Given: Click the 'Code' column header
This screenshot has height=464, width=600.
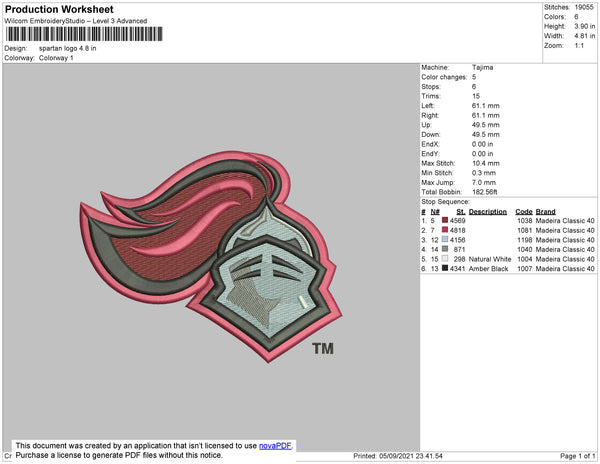Looking at the screenshot, I should tap(524, 212).
